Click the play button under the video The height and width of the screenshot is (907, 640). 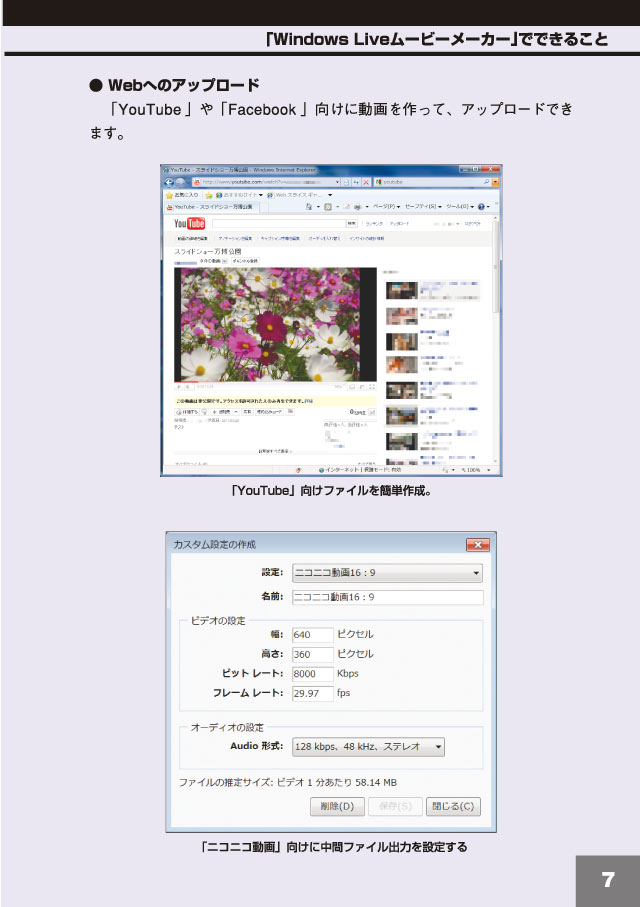[179, 387]
